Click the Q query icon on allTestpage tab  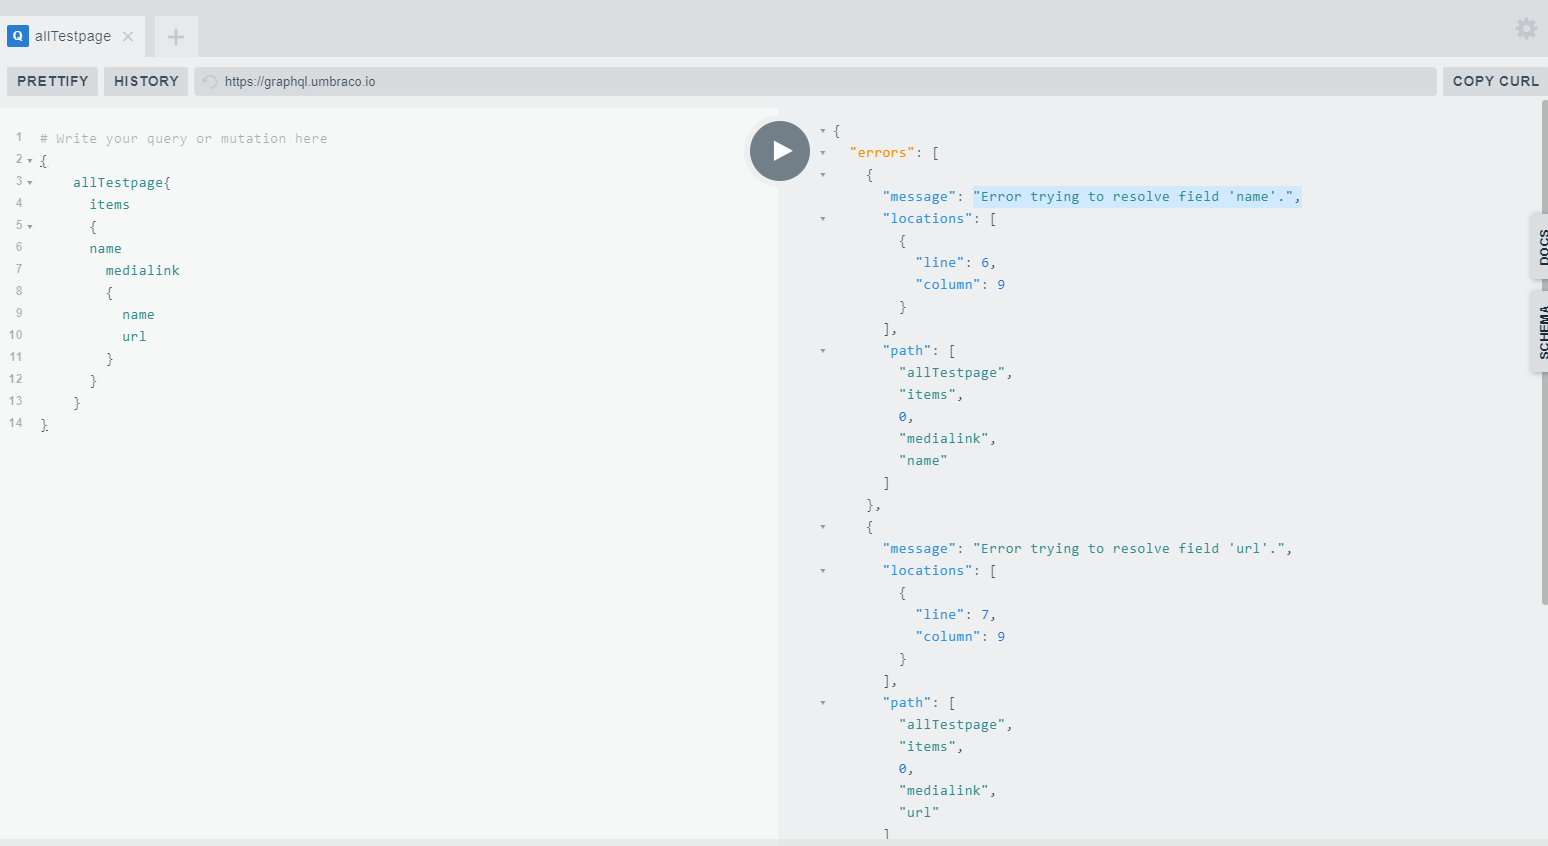tap(17, 36)
